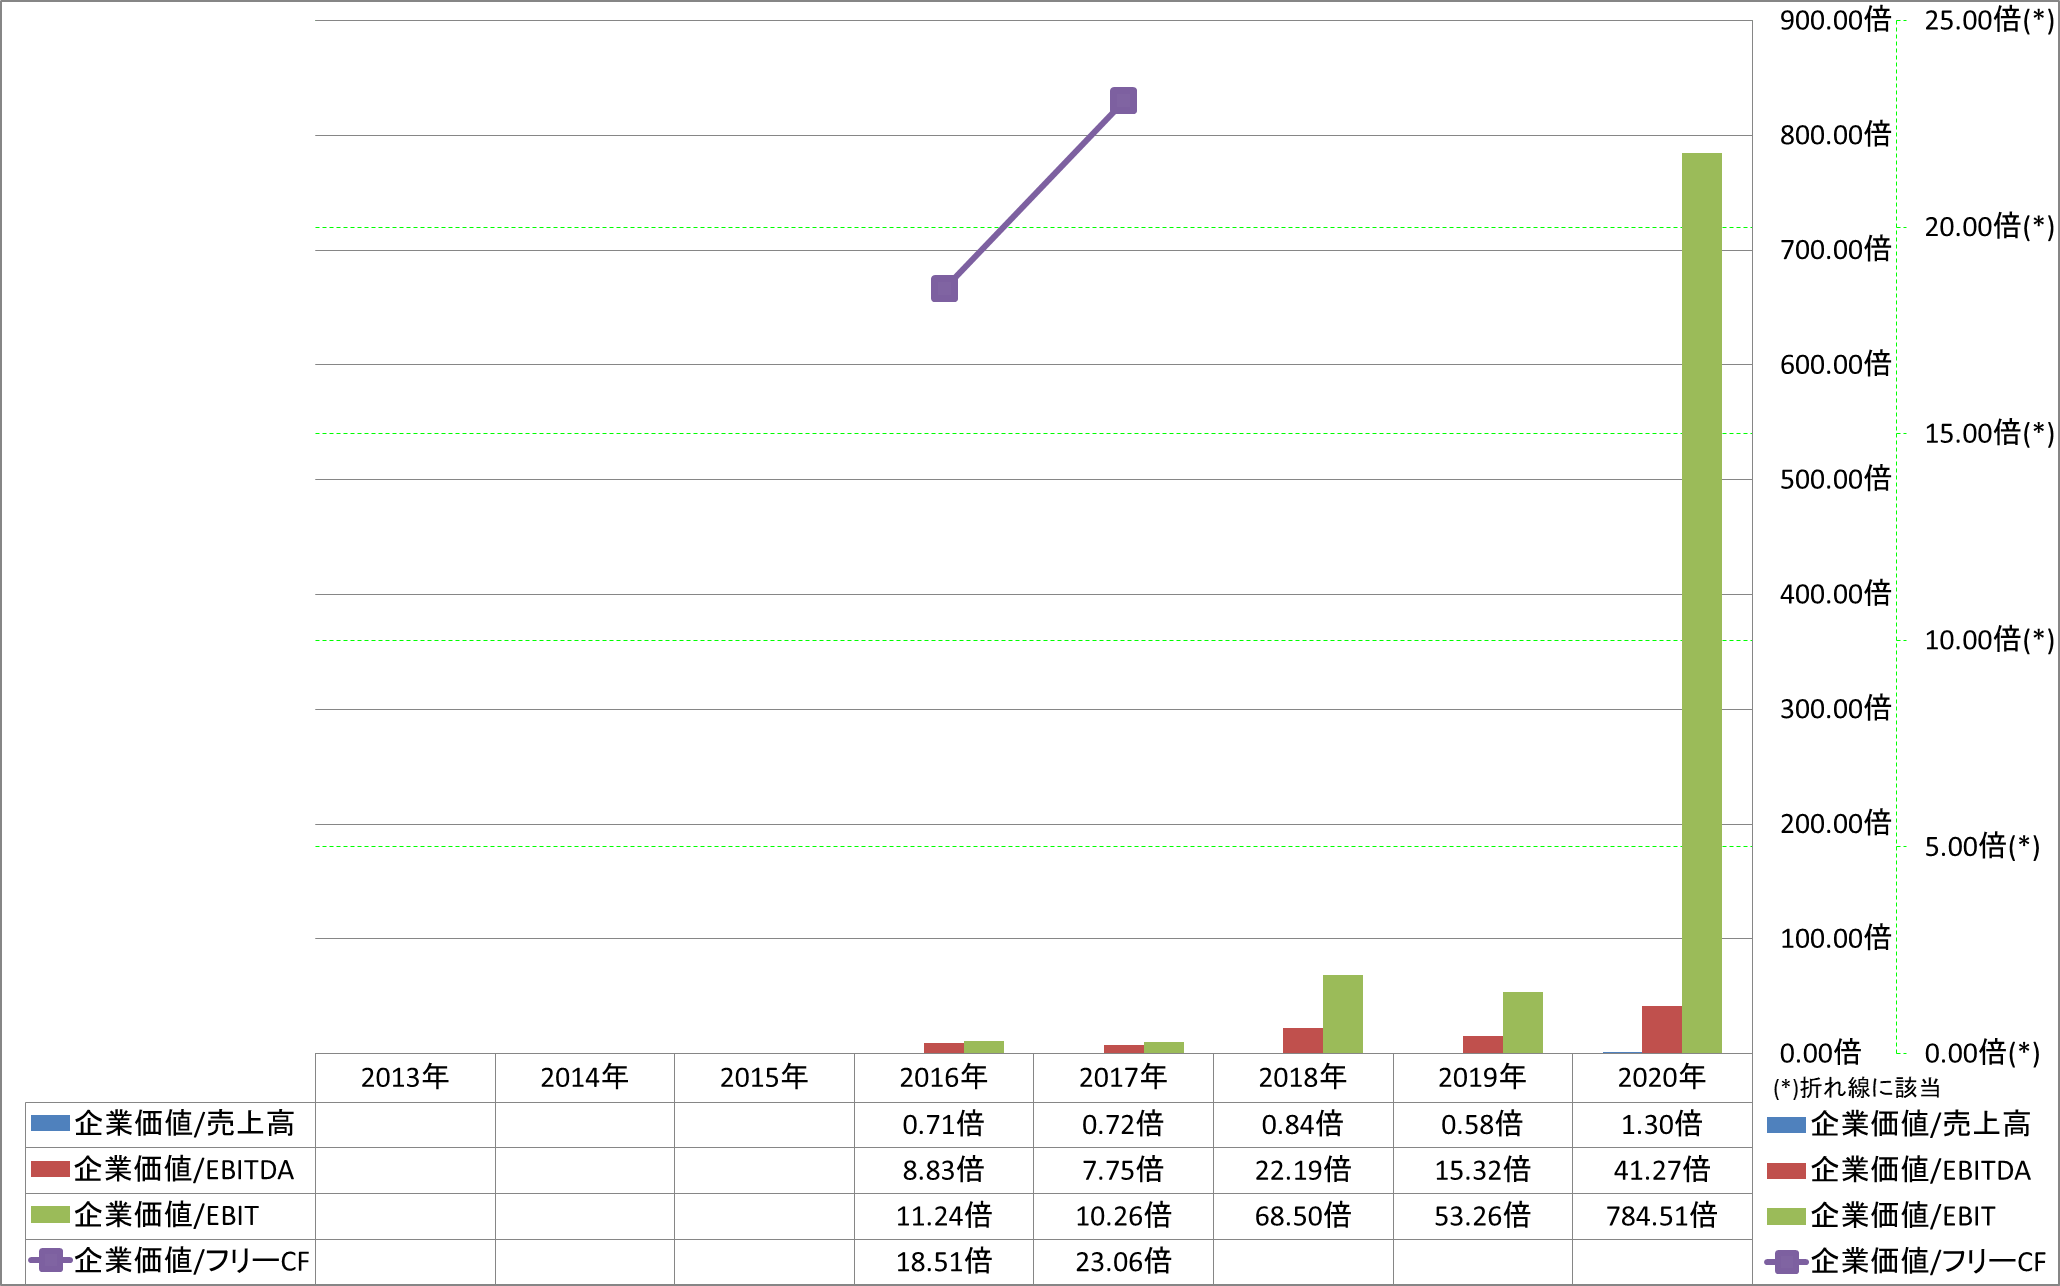Select the 2014年 column header

[585, 1077]
